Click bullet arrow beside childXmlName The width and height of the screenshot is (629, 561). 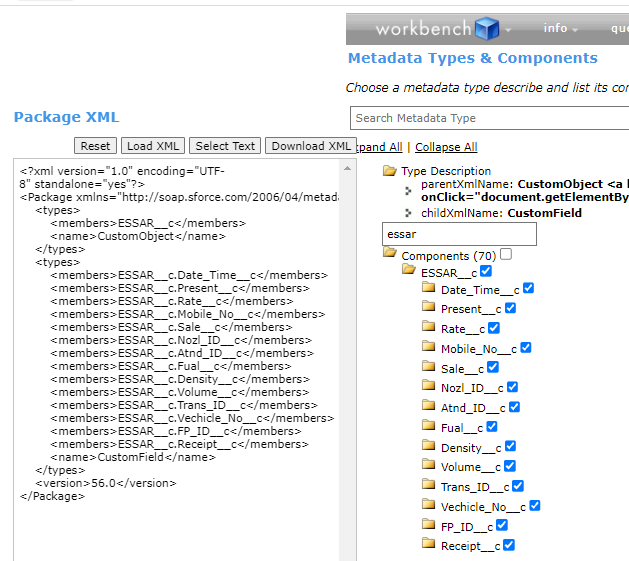408,213
